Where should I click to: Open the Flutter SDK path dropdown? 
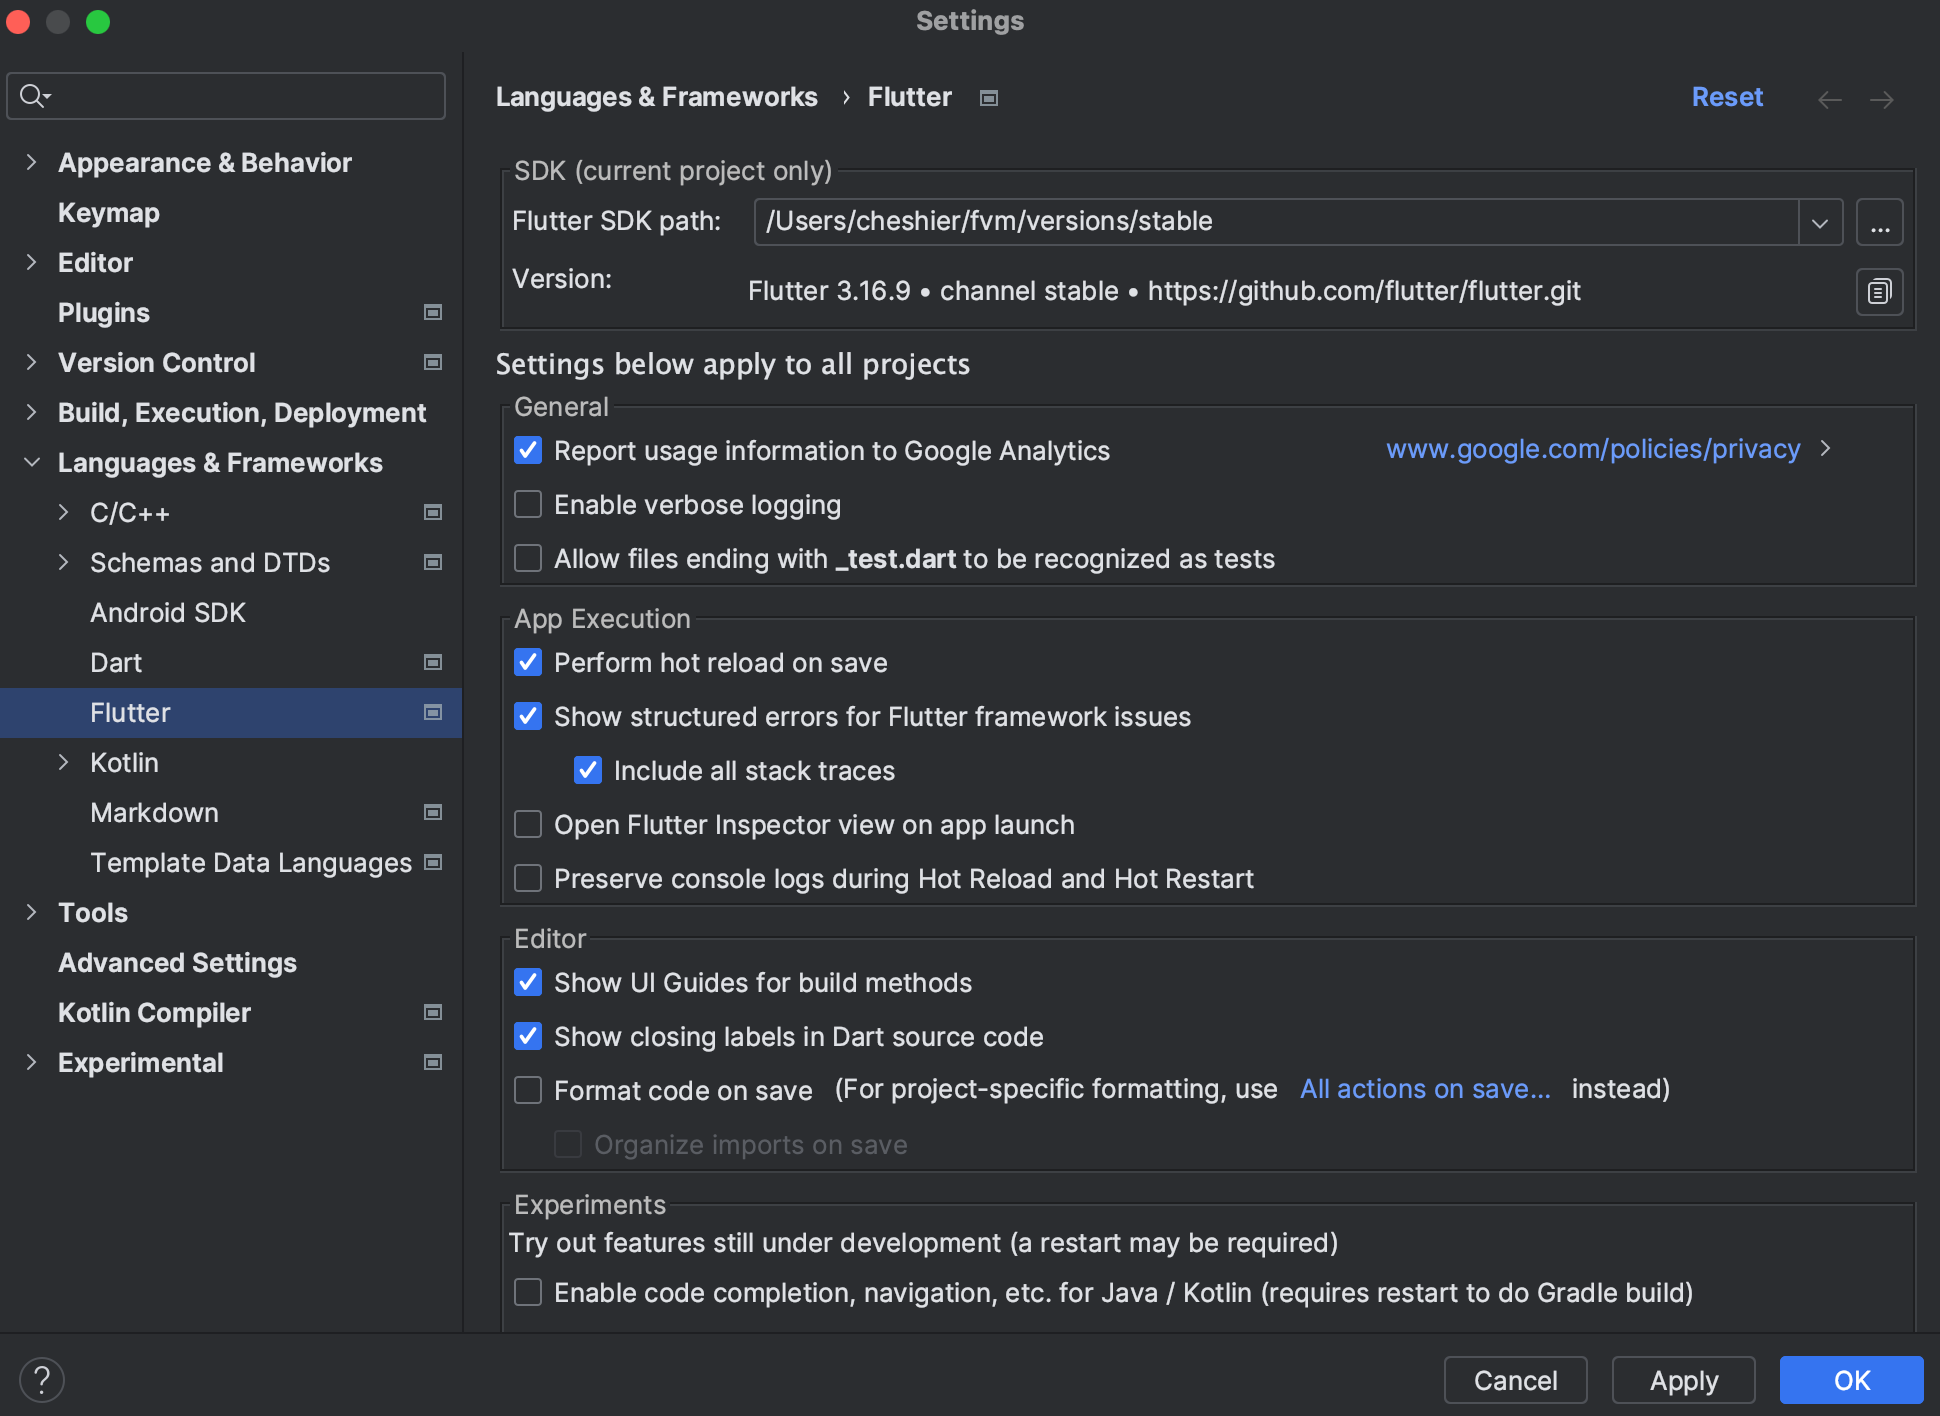[x=1819, y=222]
